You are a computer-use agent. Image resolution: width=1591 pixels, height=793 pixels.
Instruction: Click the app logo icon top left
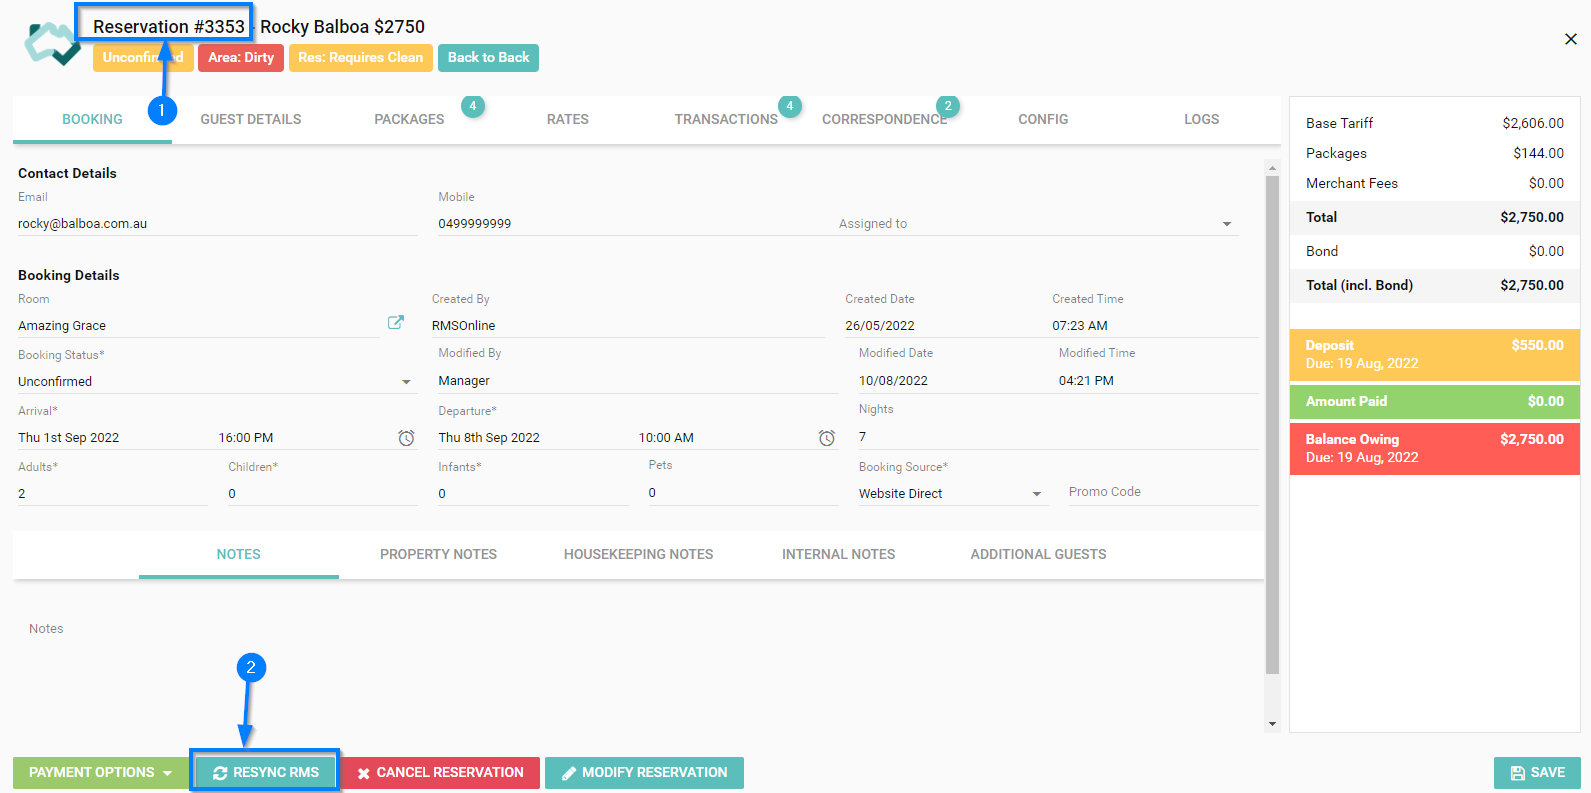tap(52, 44)
